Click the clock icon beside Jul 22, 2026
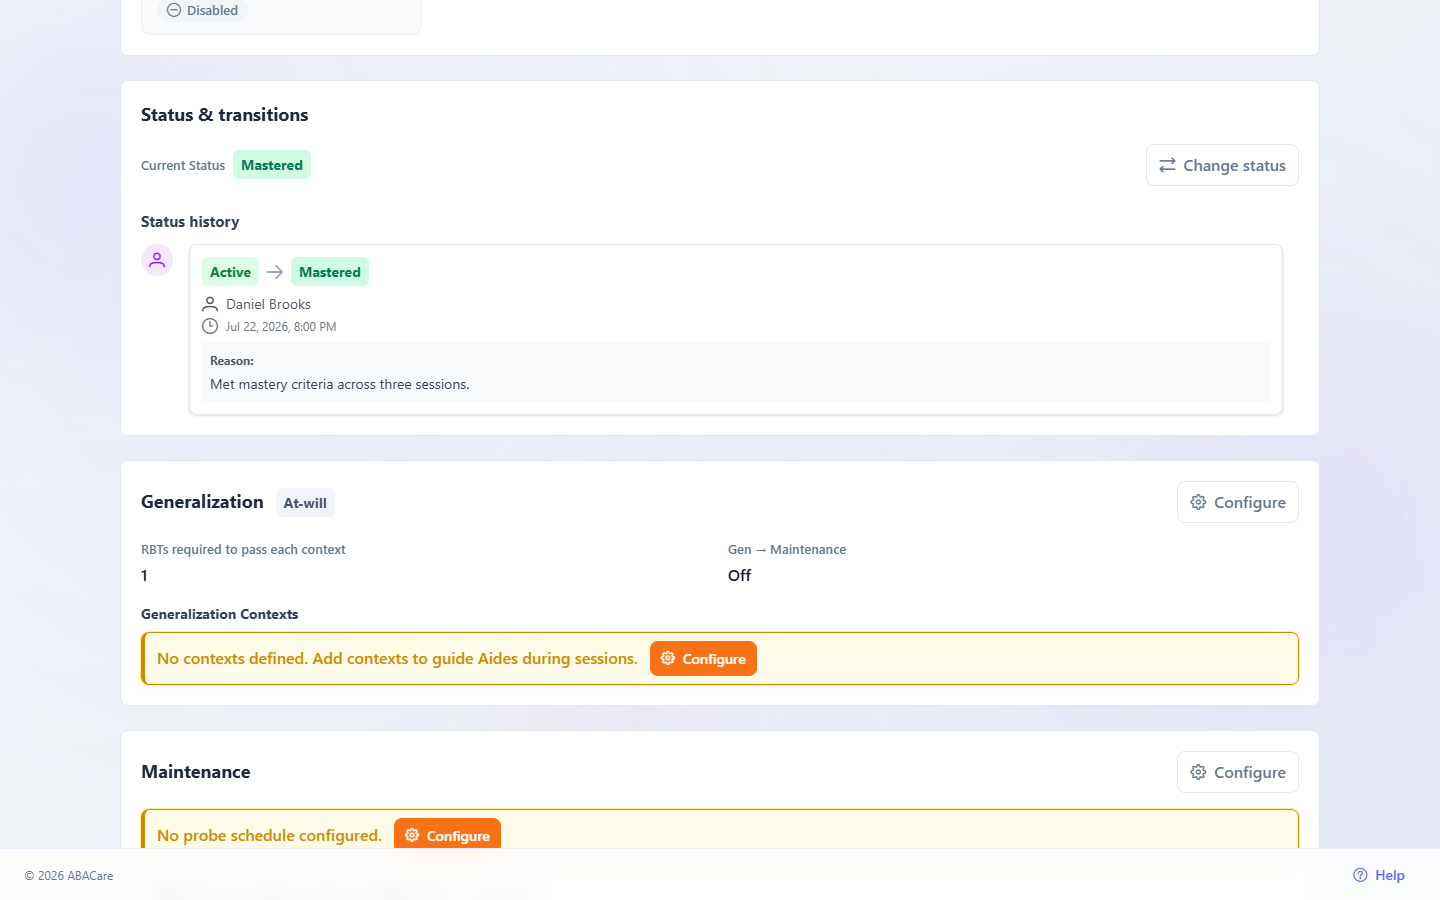The height and width of the screenshot is (900, 1440). (x=210, y=326)
